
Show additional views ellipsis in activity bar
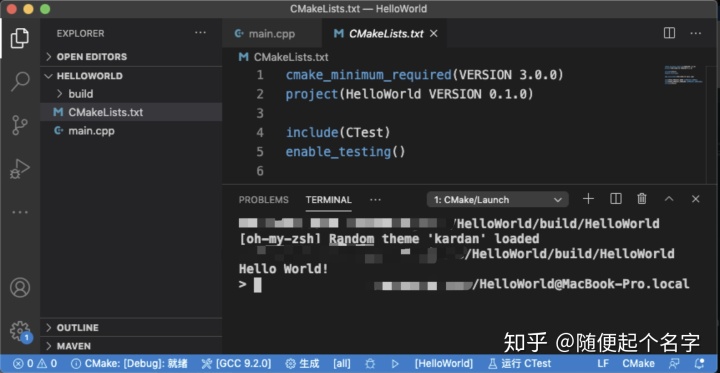pyautogui.click(x=20, y=213)
